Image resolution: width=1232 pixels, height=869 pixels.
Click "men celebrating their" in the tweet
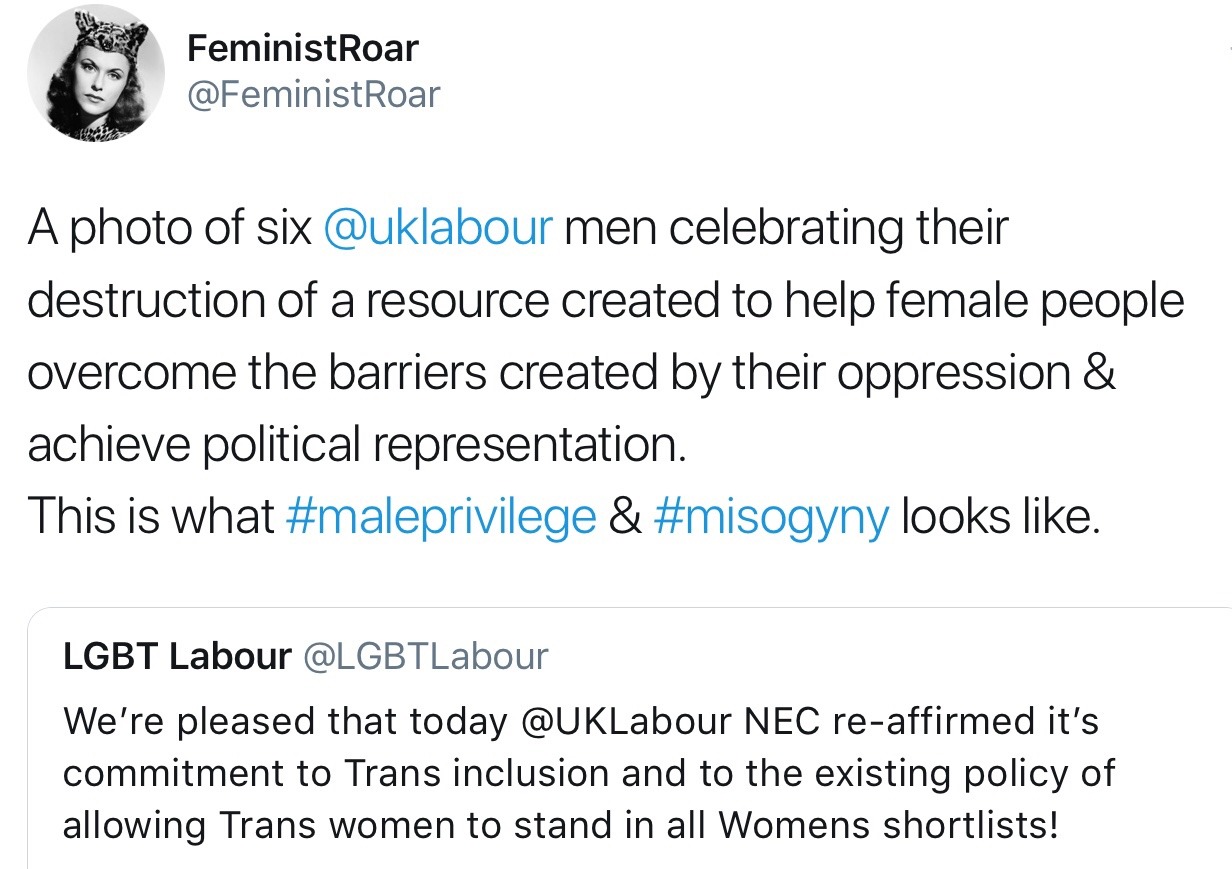tap(786, 228)
